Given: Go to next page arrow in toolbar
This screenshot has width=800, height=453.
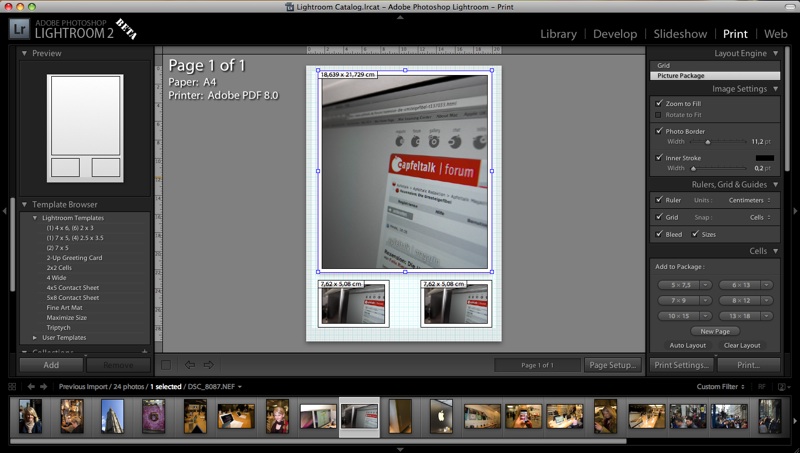Looking at the screenshot, I should point(208,365).
